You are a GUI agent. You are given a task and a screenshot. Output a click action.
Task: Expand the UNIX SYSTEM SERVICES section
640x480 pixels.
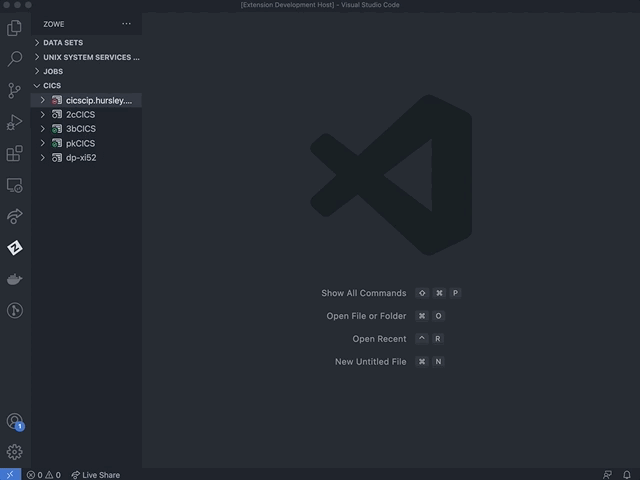point(91,57)
